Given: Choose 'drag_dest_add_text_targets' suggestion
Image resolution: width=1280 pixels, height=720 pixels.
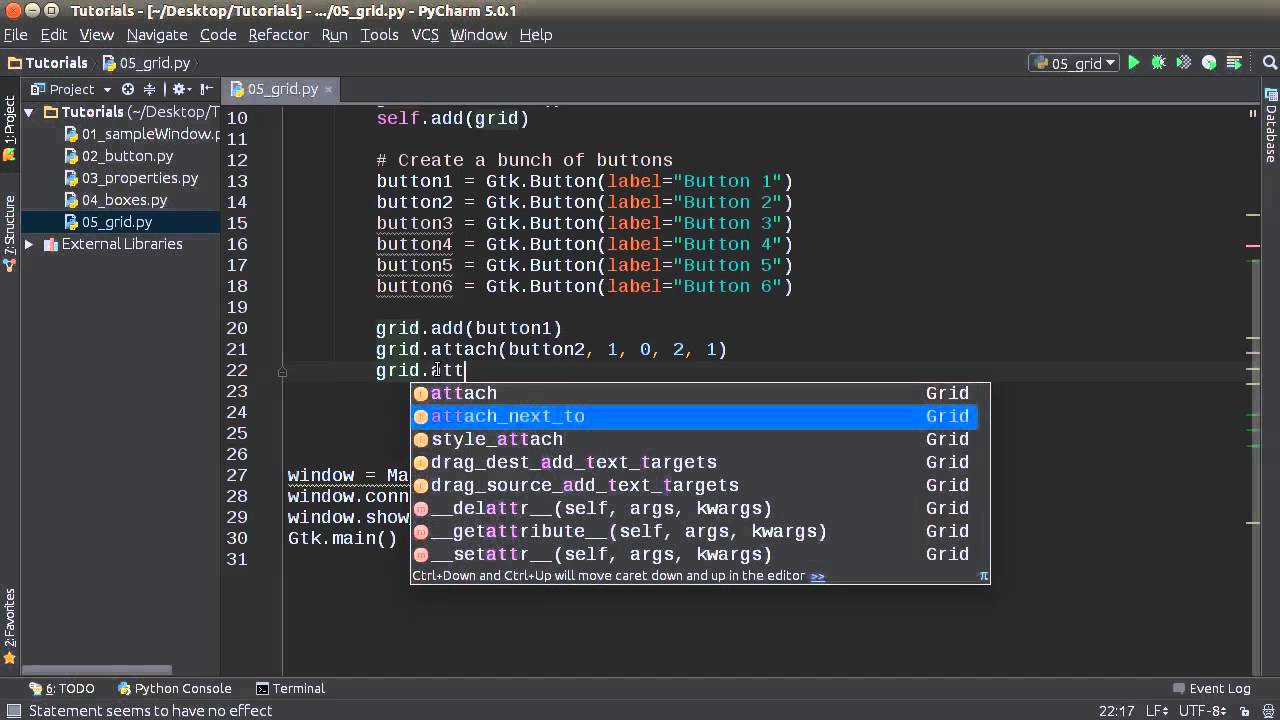Looking at the screenshot, I should (x=694, y=463).
